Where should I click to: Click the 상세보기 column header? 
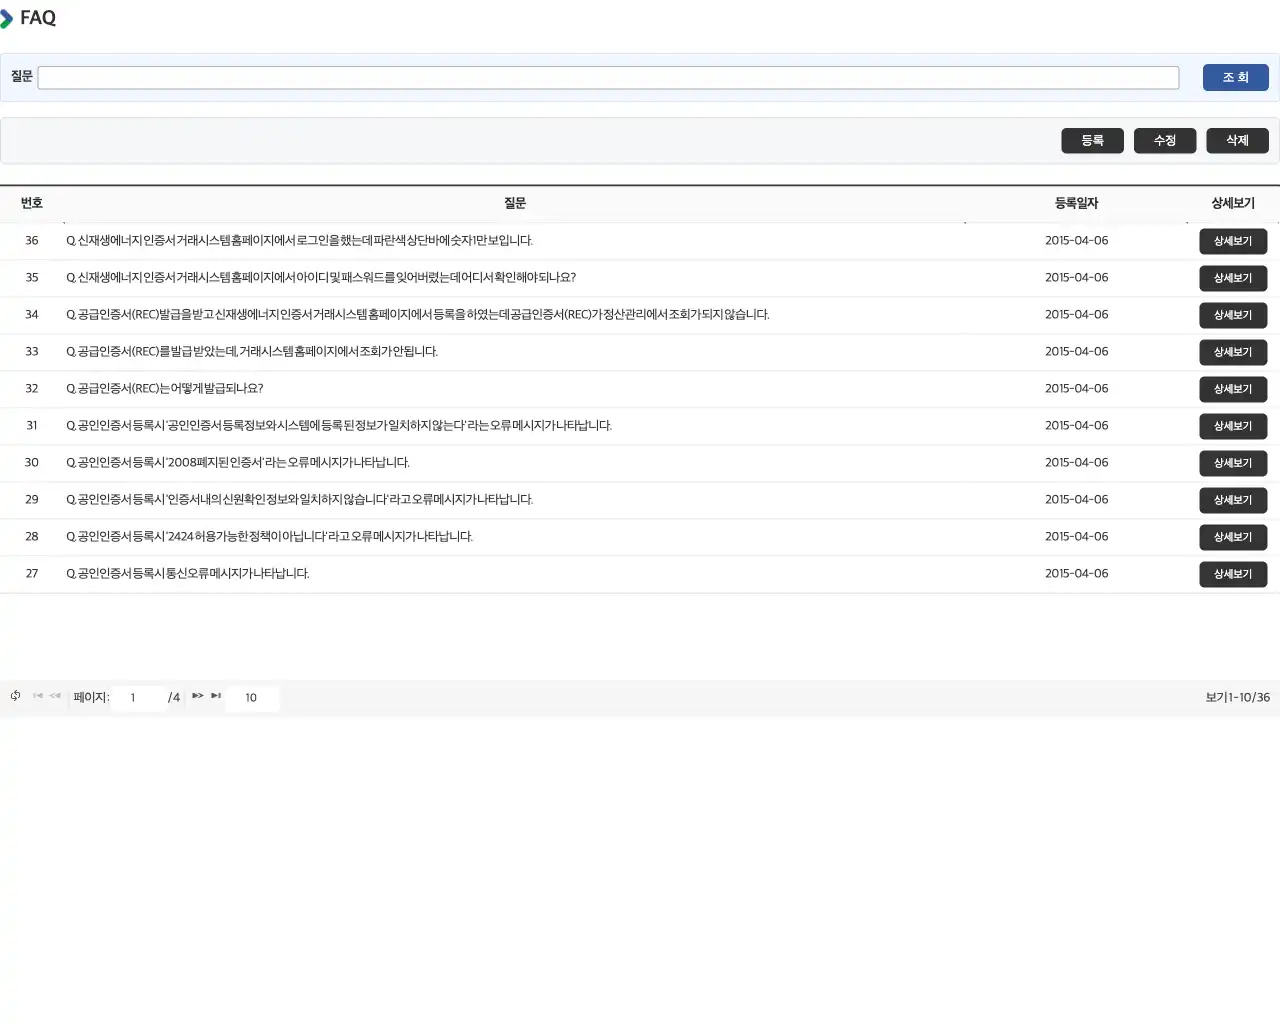click(1233, 203)
